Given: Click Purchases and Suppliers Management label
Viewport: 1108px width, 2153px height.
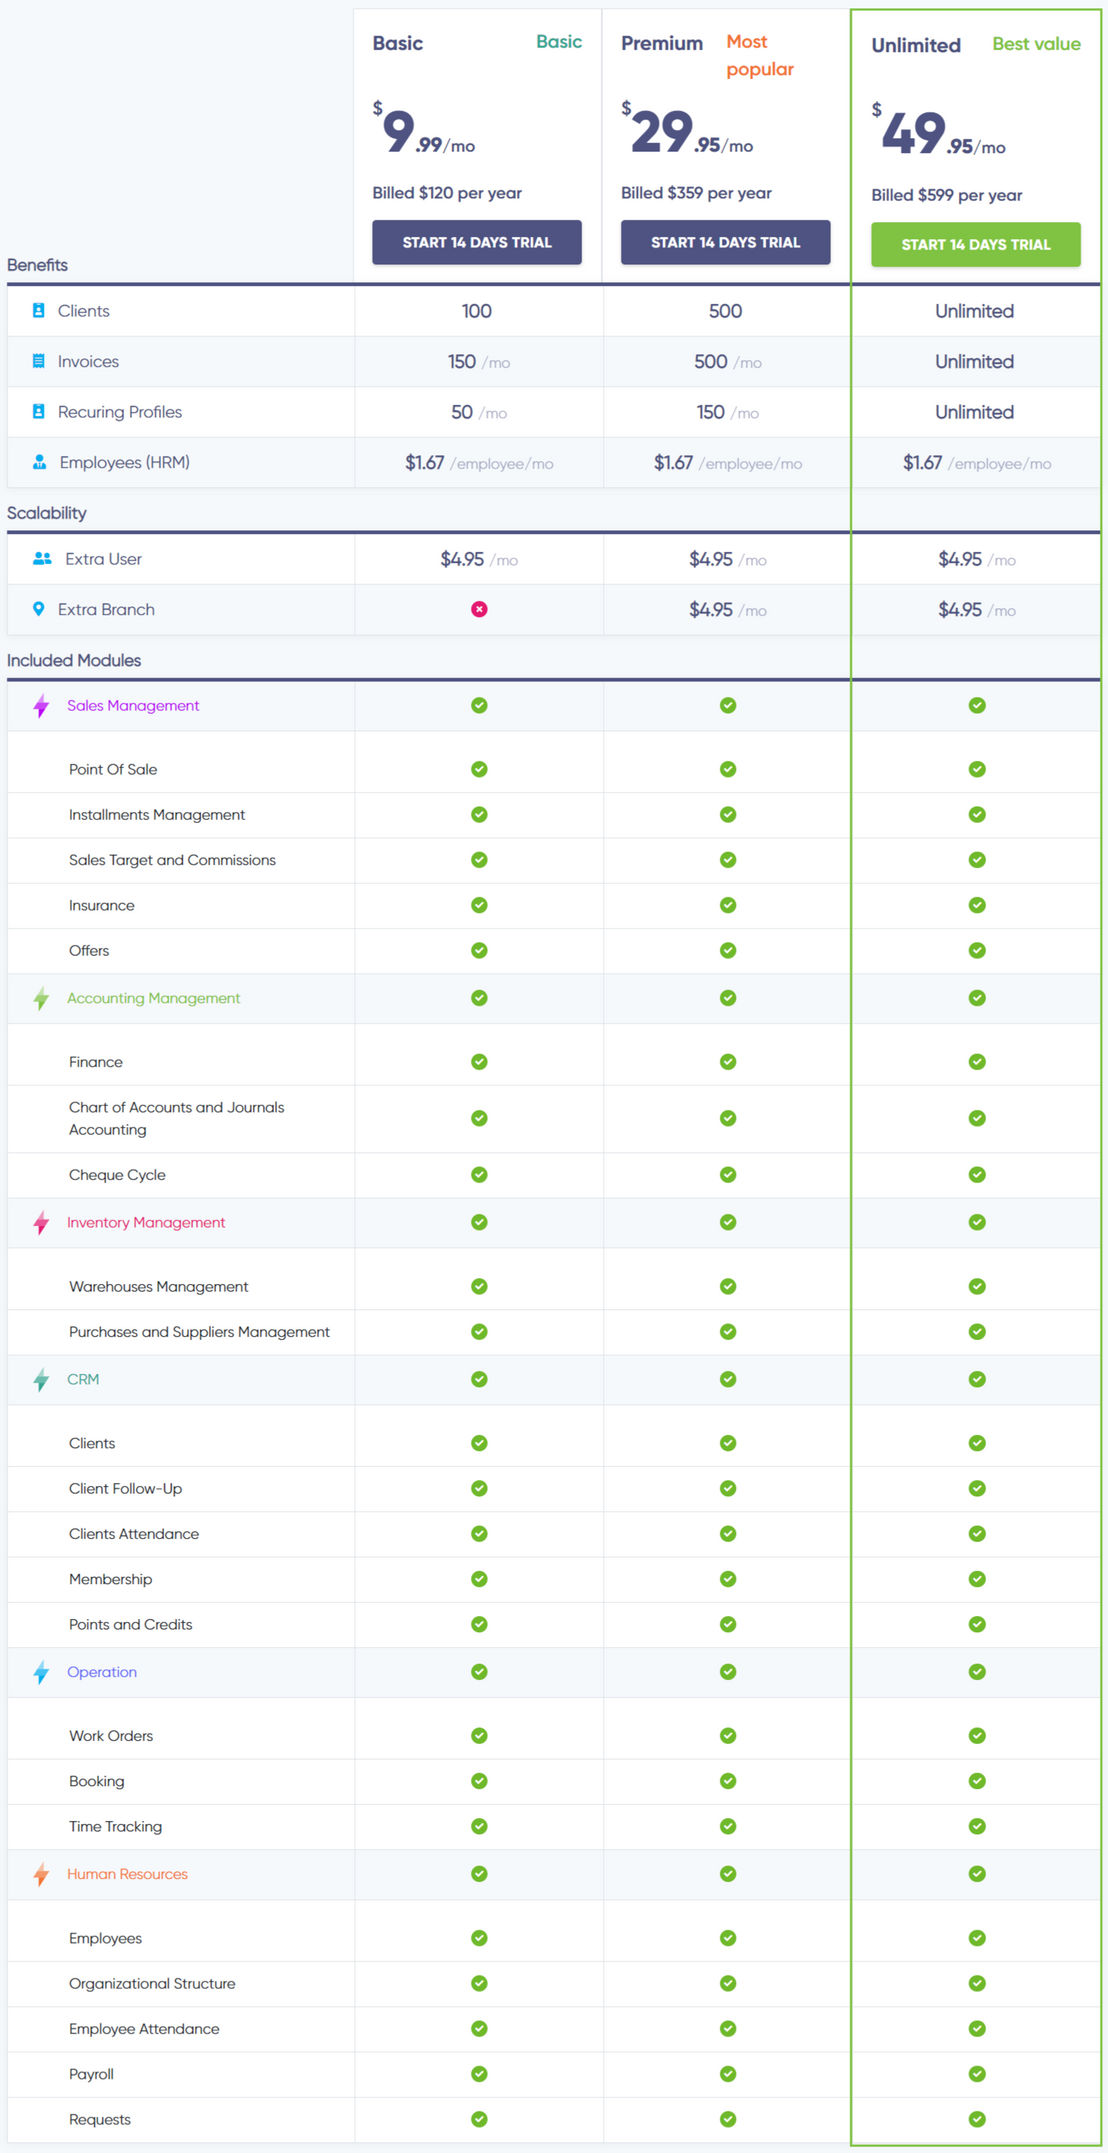Looking at the screenshot, I should point(199,1332).
